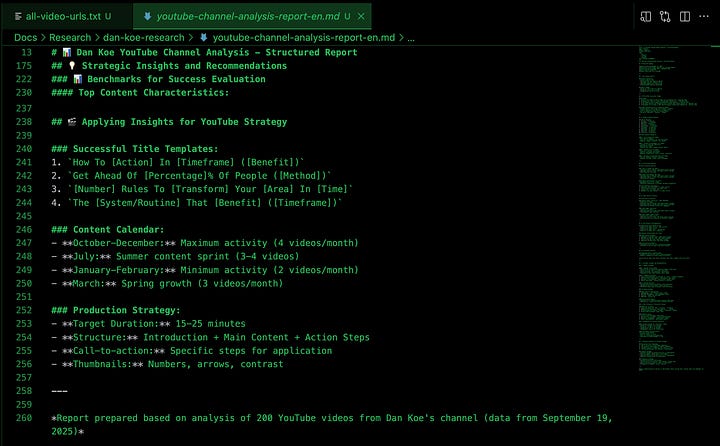
Task: Split the editor to the right
Action: point(685,17)
